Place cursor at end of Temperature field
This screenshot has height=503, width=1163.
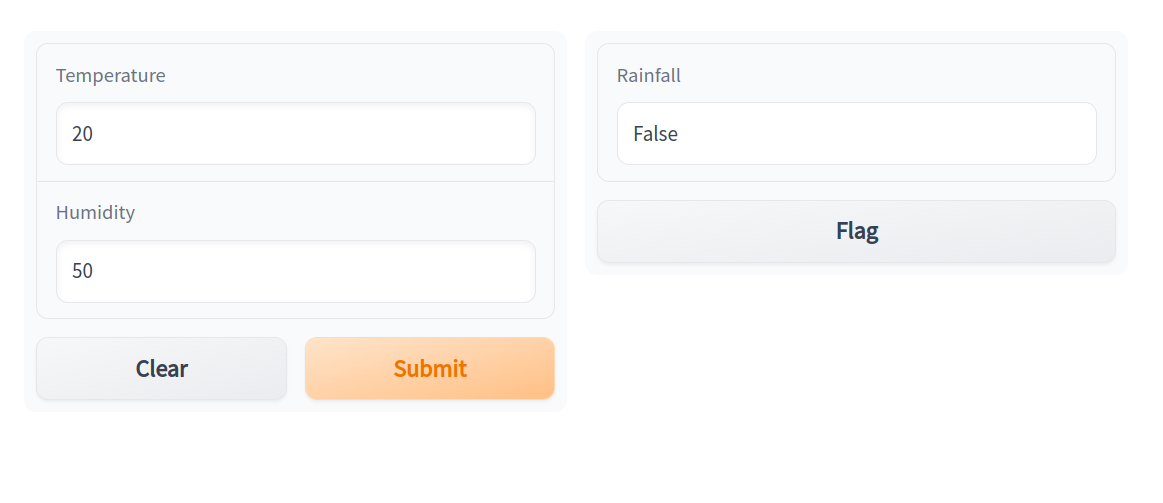[500, 133]
